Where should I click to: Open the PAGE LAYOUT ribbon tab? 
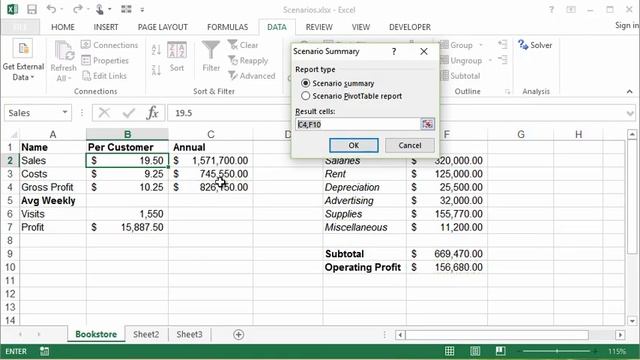[x=162, y=27]
